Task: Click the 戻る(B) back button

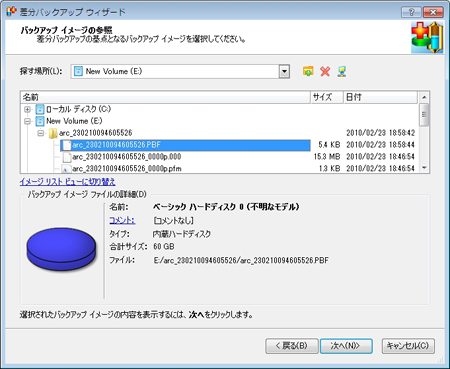Action: (x=292, y=346)
